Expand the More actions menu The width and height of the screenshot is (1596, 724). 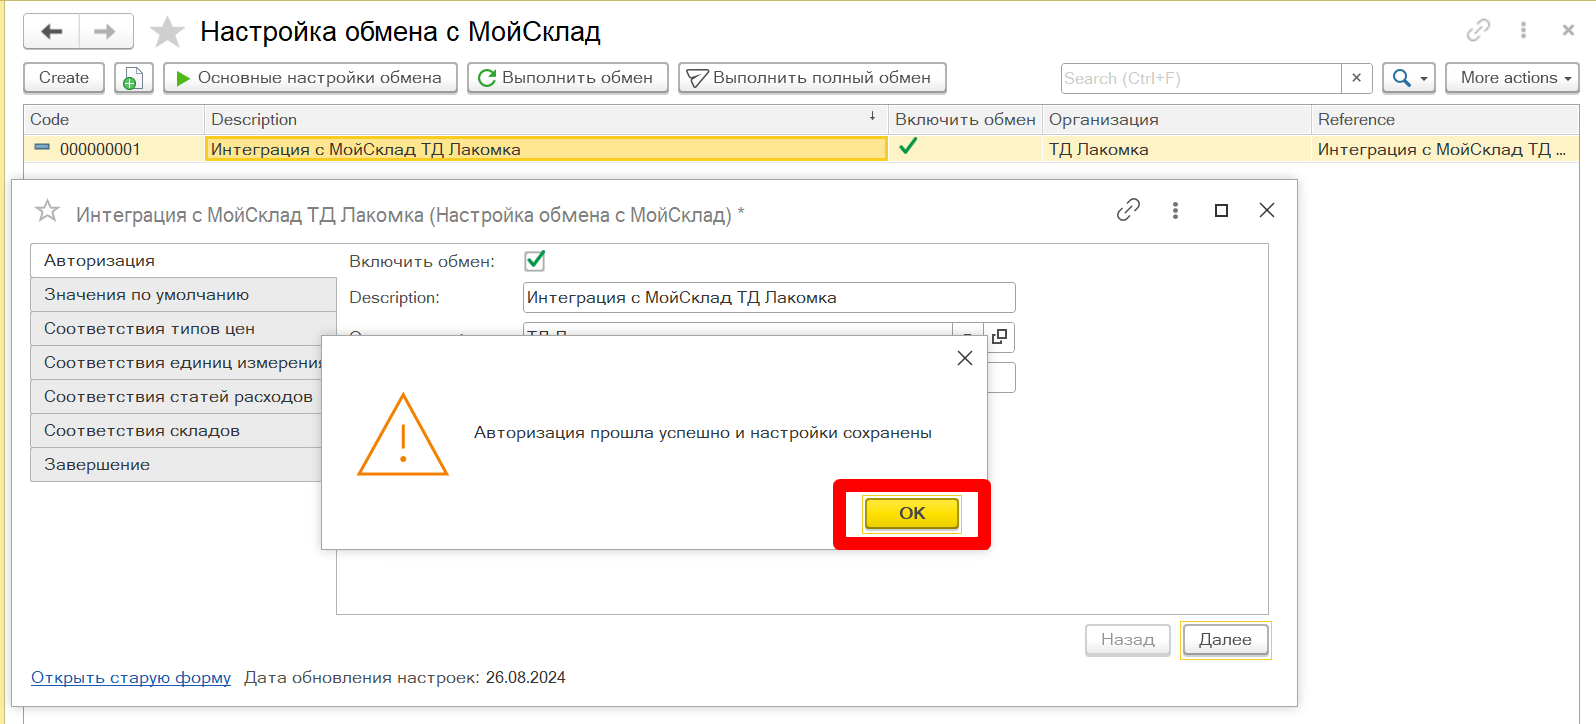1512,78
